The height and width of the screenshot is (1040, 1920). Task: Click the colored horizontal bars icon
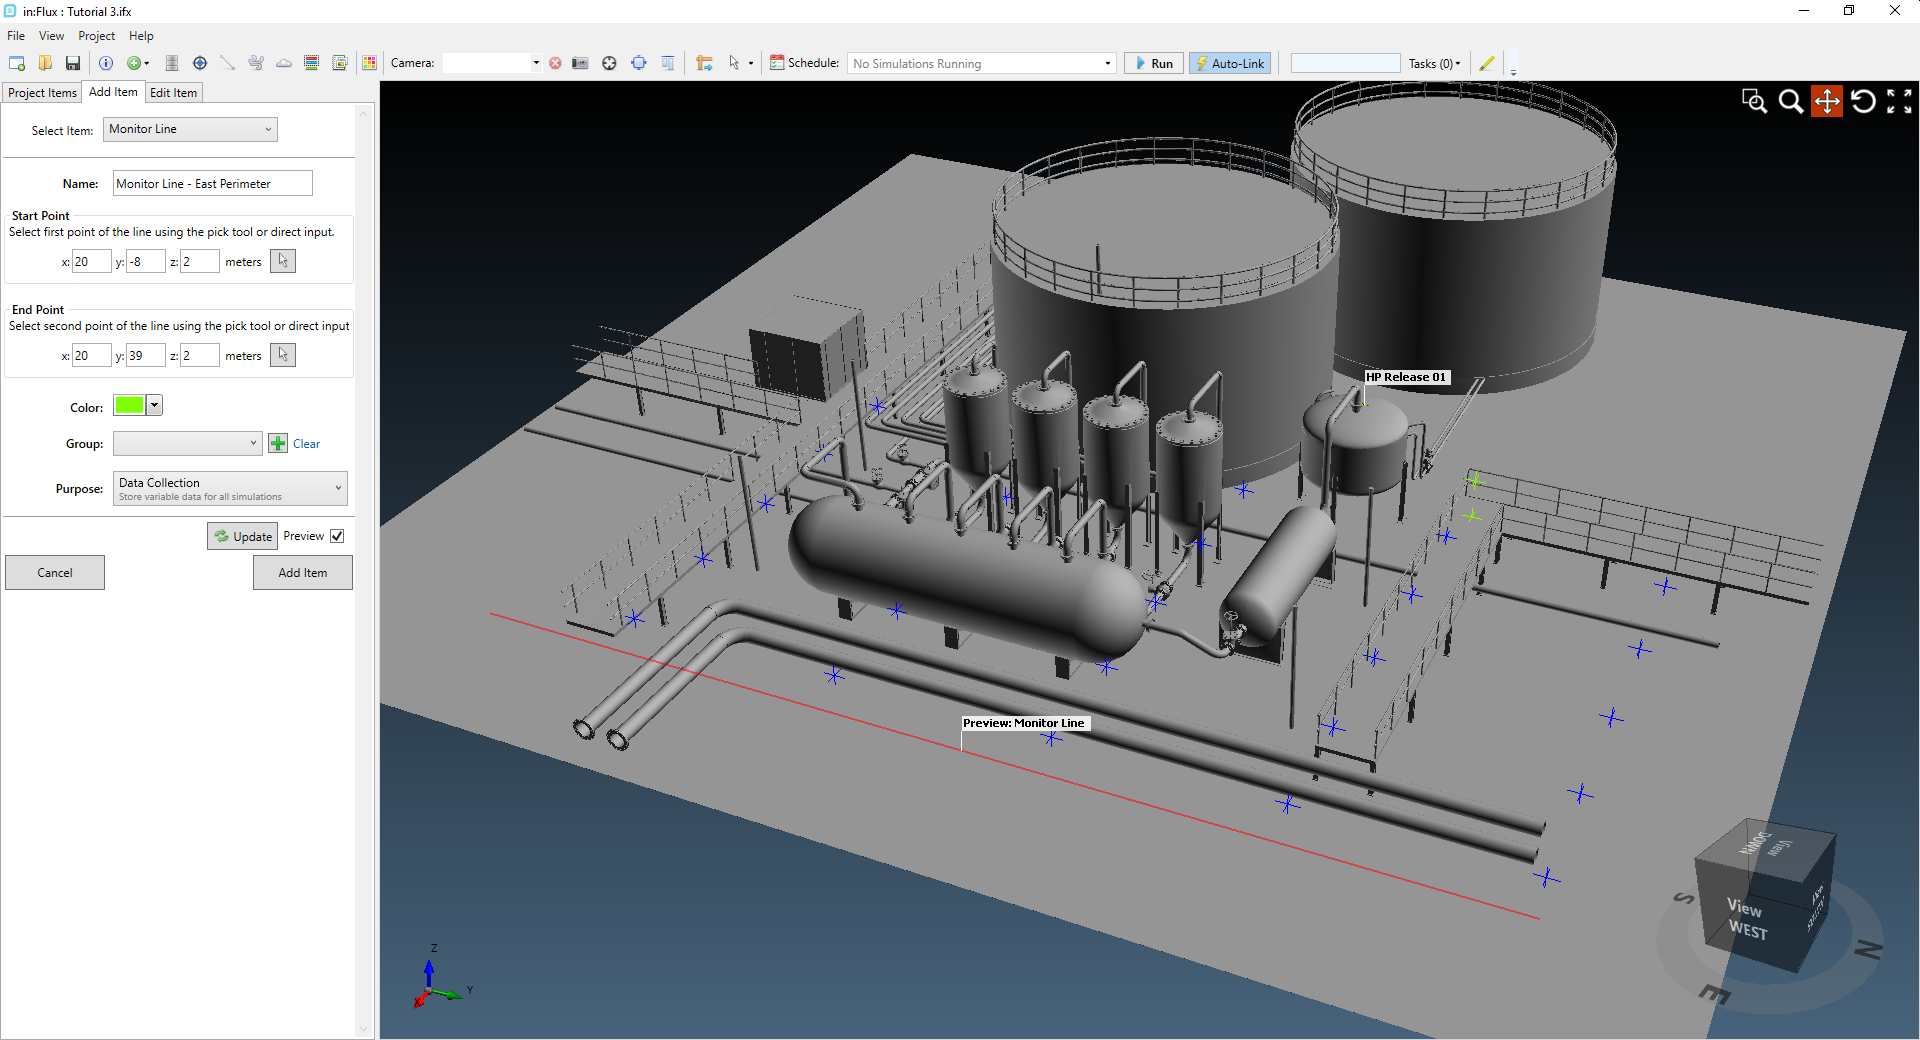pos(312,63)
